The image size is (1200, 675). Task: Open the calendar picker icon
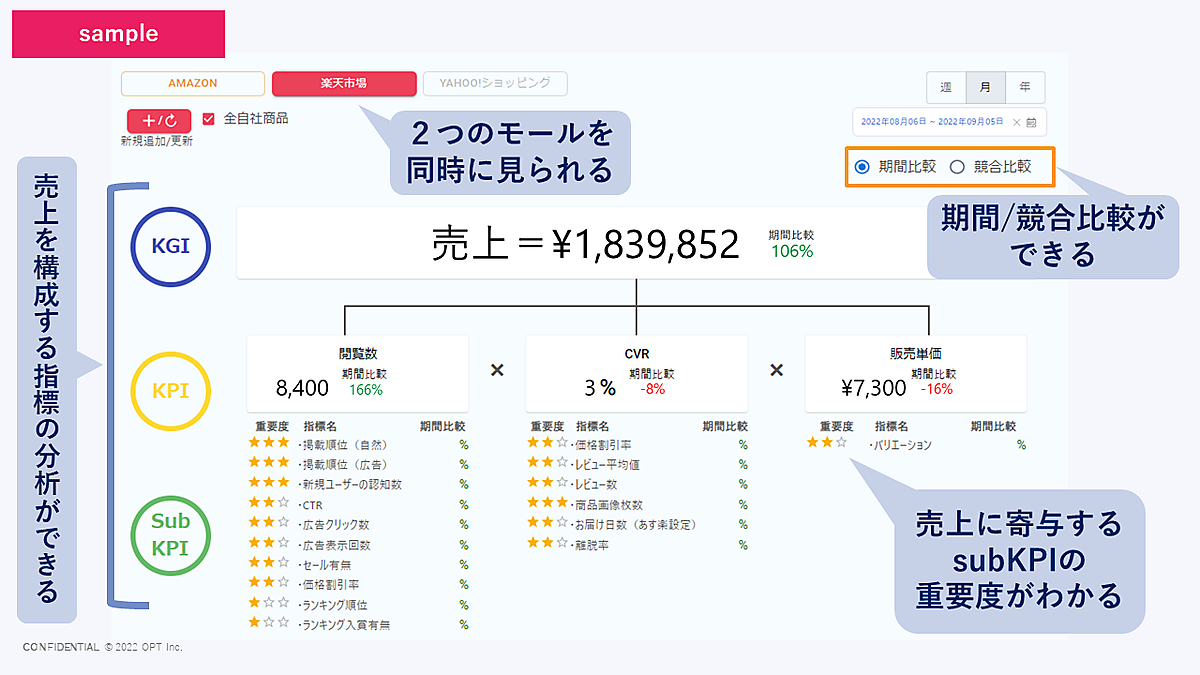(x=1031, y=122)
